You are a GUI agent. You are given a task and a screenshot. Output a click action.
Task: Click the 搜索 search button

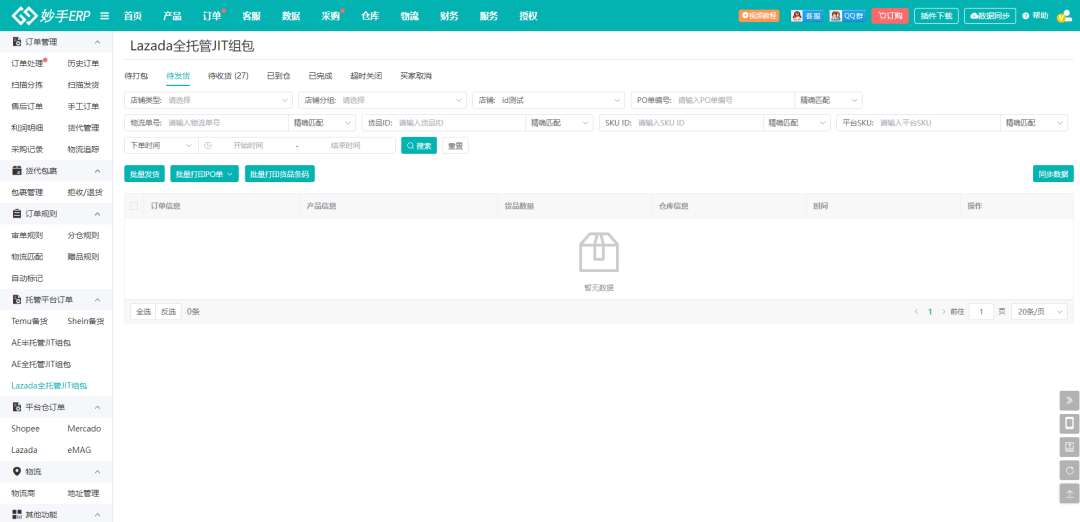pos(419,145)
